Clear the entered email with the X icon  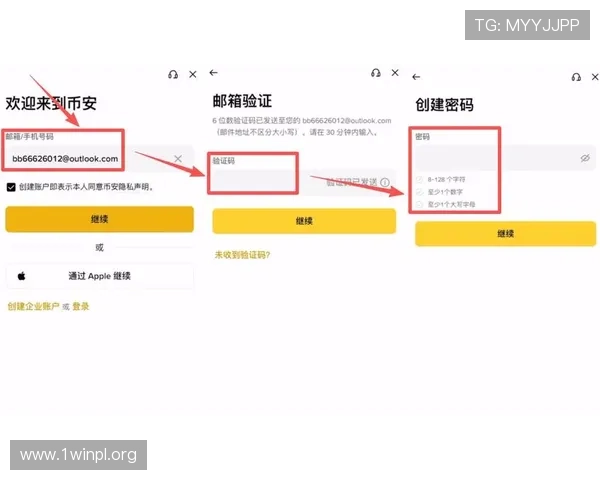click(178, 158)
